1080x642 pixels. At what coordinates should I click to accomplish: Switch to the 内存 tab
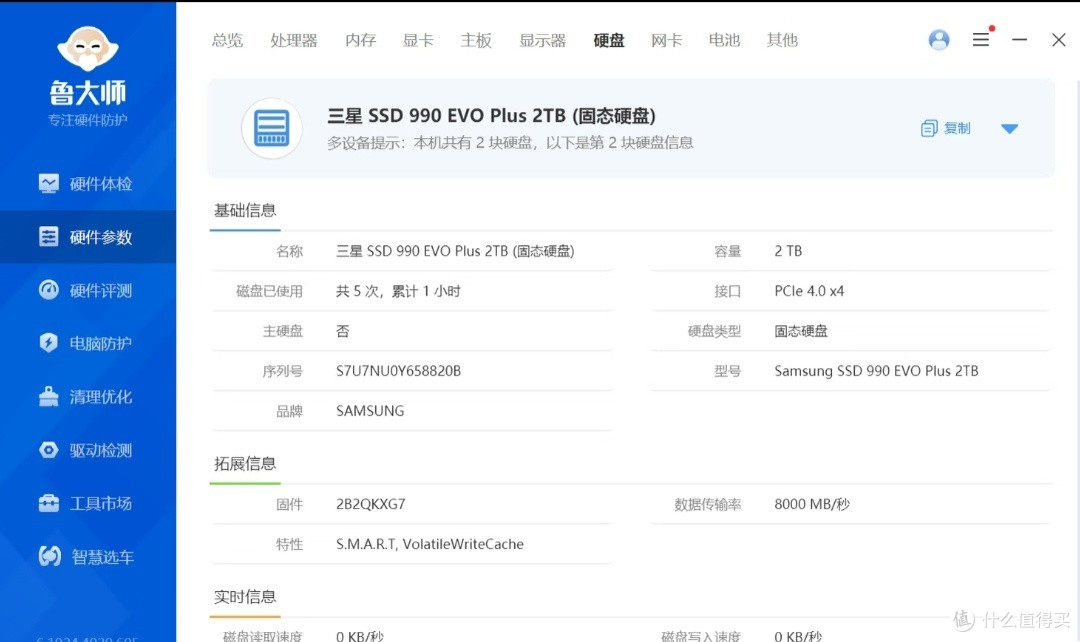(x=360, y=40)
